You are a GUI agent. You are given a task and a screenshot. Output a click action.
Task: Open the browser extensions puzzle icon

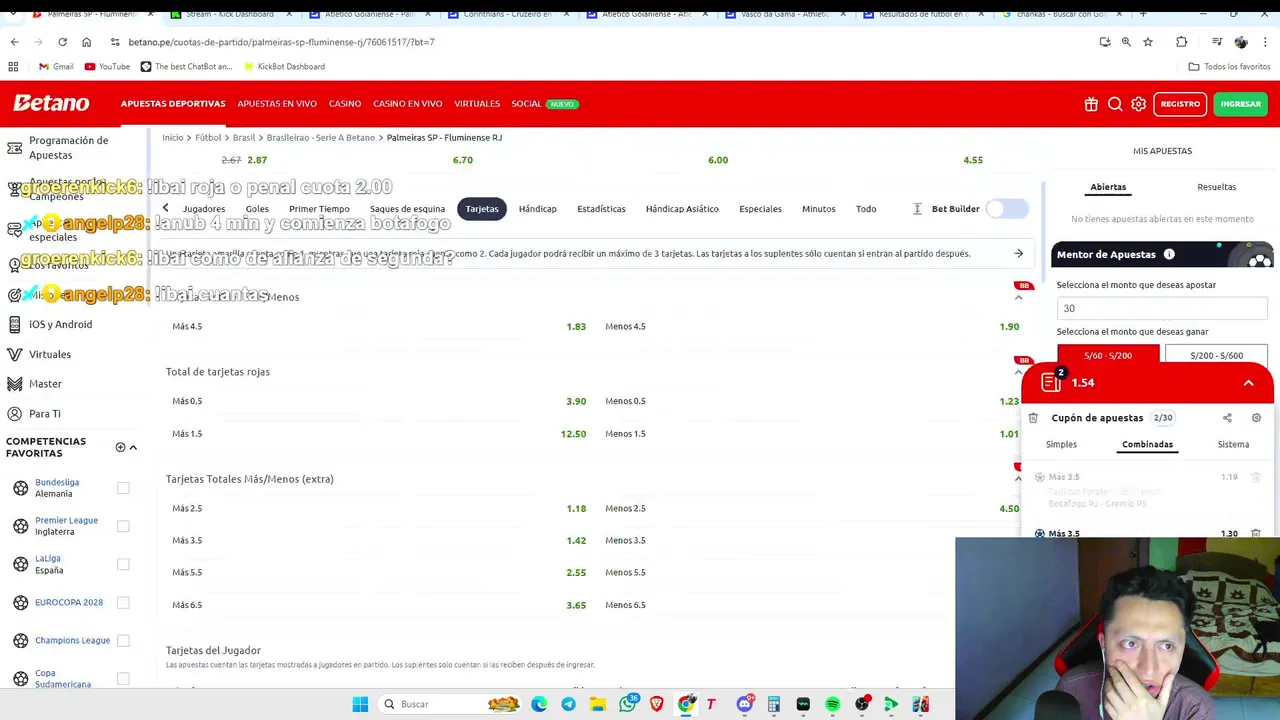tap(1181, 42)
